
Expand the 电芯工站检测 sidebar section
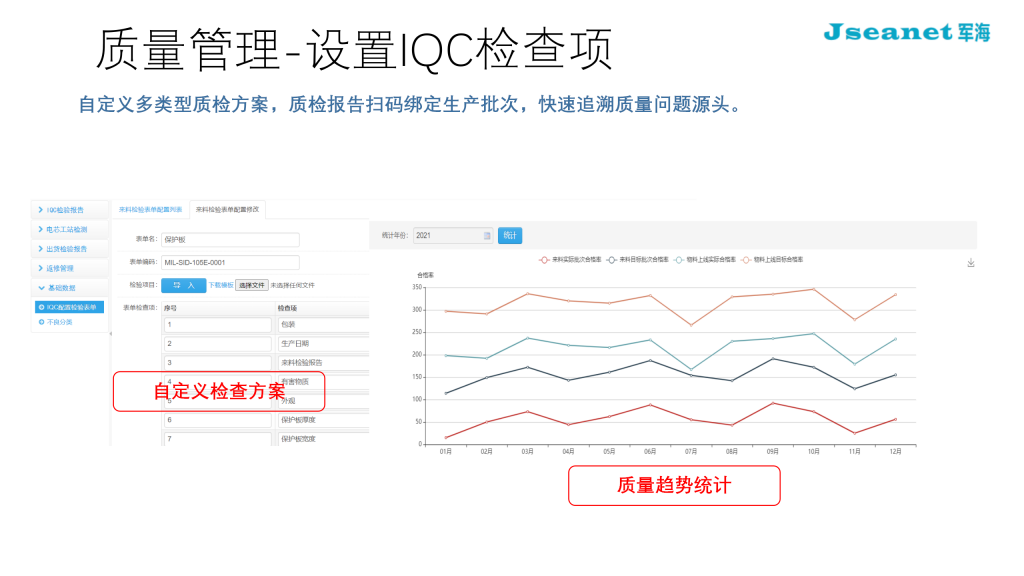69,229
